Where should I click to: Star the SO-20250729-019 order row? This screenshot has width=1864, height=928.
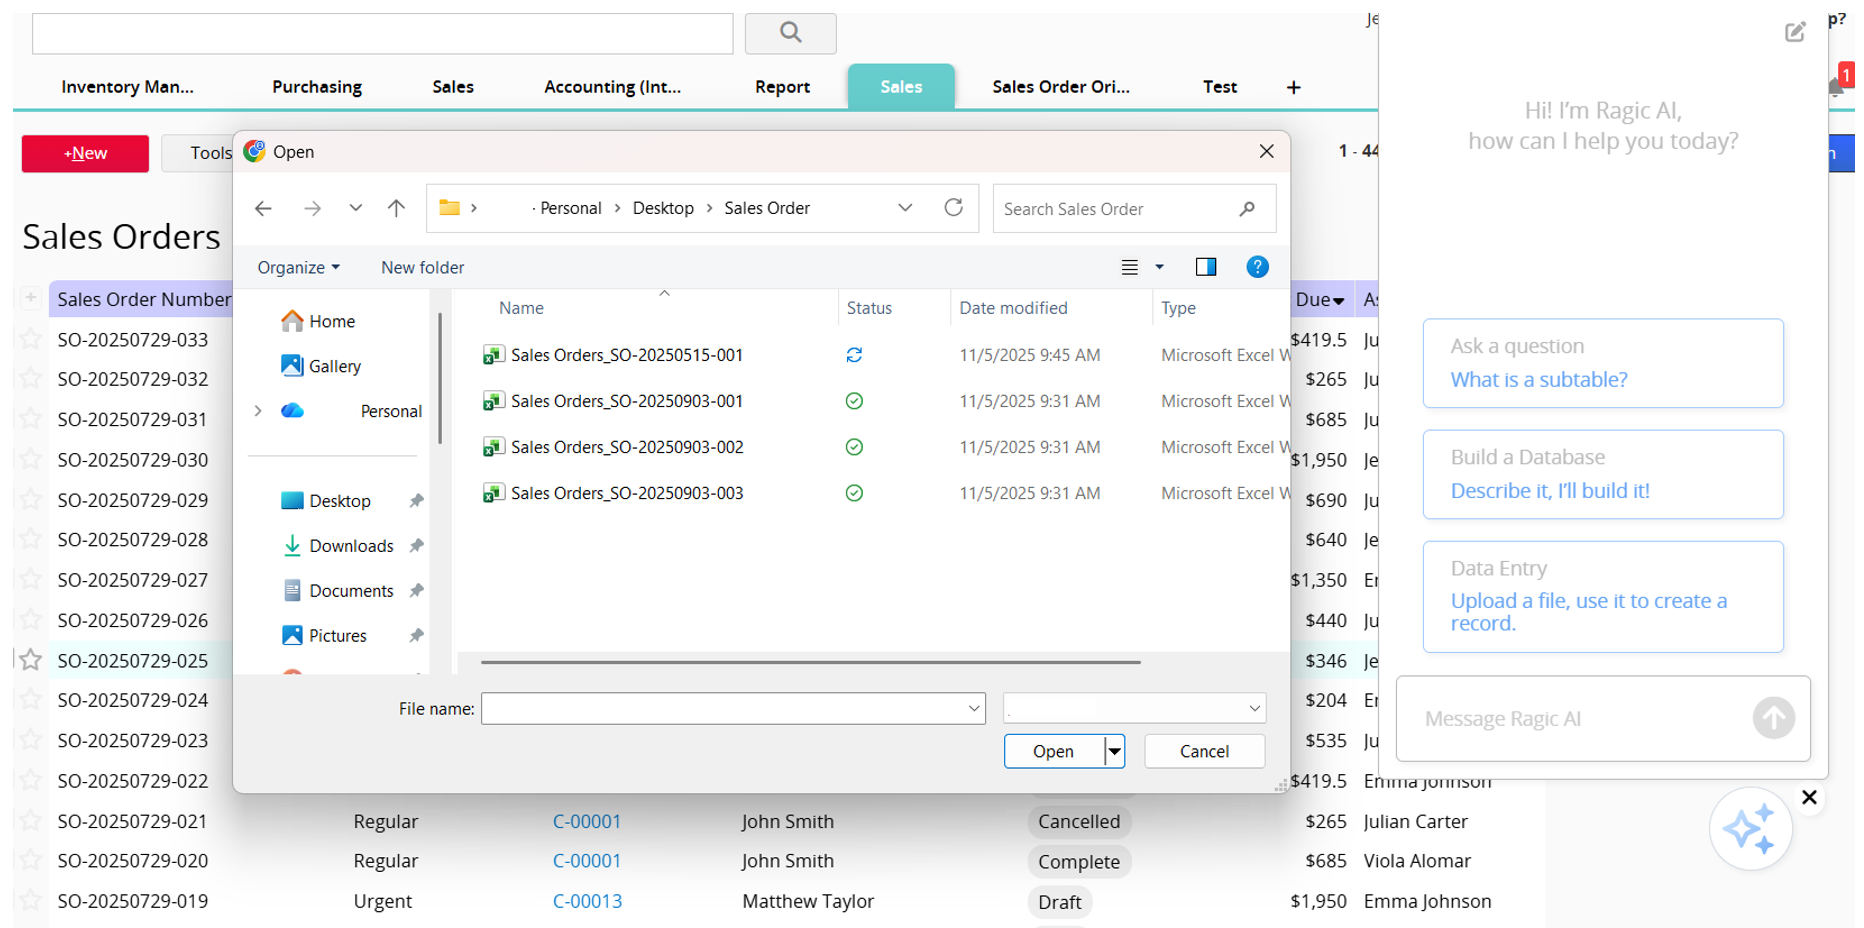pos(31,901)
